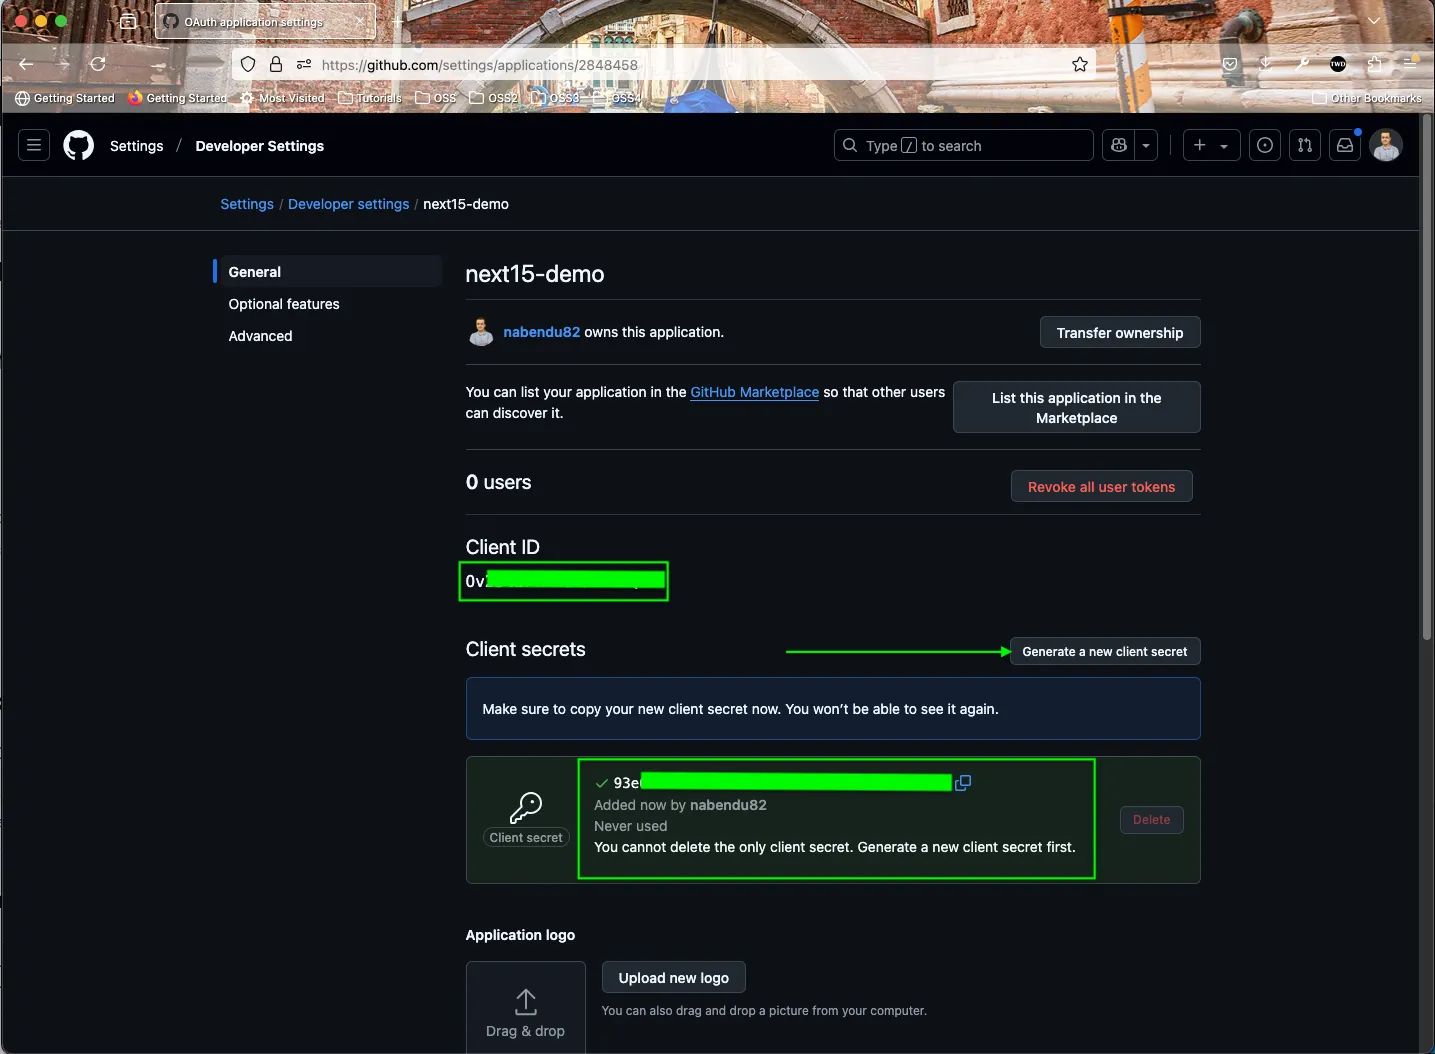Click the next15-demo application heading

point(535,274)
